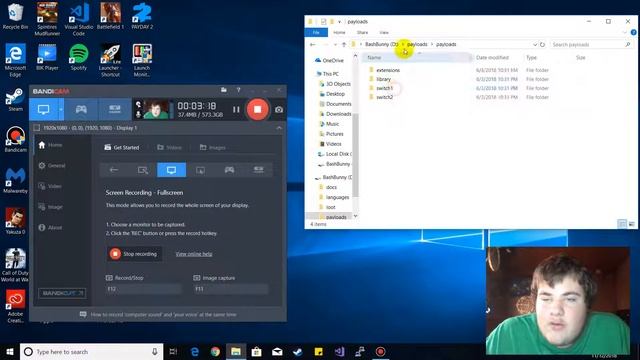This screenshot has width=640, height=360.
Task: Take a screenshot with Bandicam camera icon
Action: click(279, 109)
